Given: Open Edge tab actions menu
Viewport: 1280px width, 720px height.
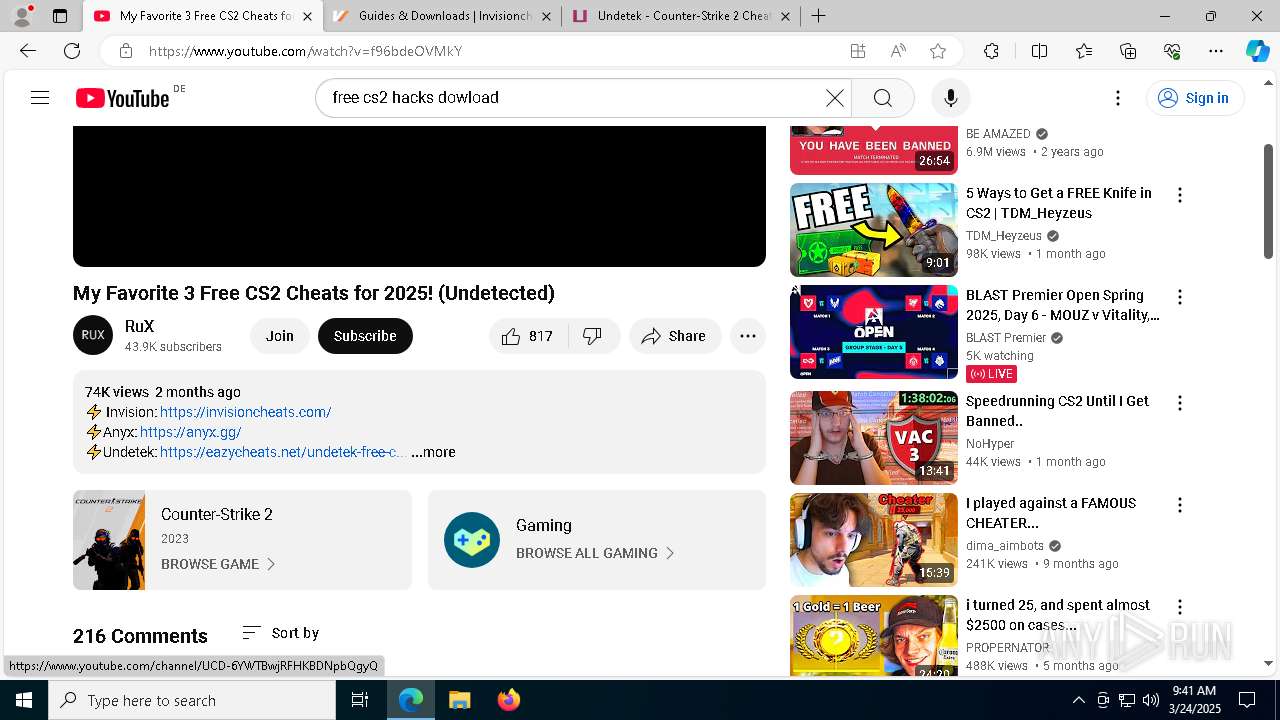Looking at the screenshot, I should 60,16.
